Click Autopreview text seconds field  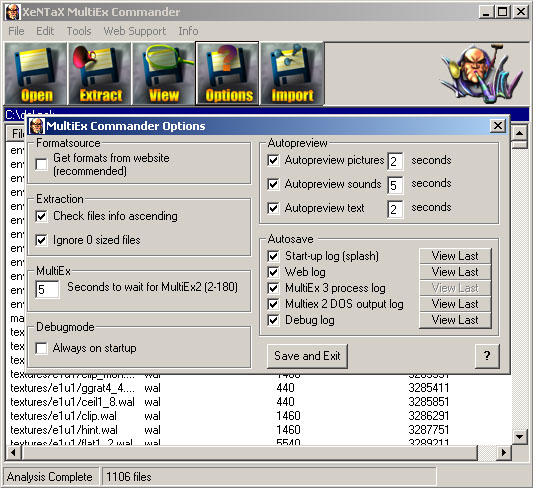[x=395, y=209]
